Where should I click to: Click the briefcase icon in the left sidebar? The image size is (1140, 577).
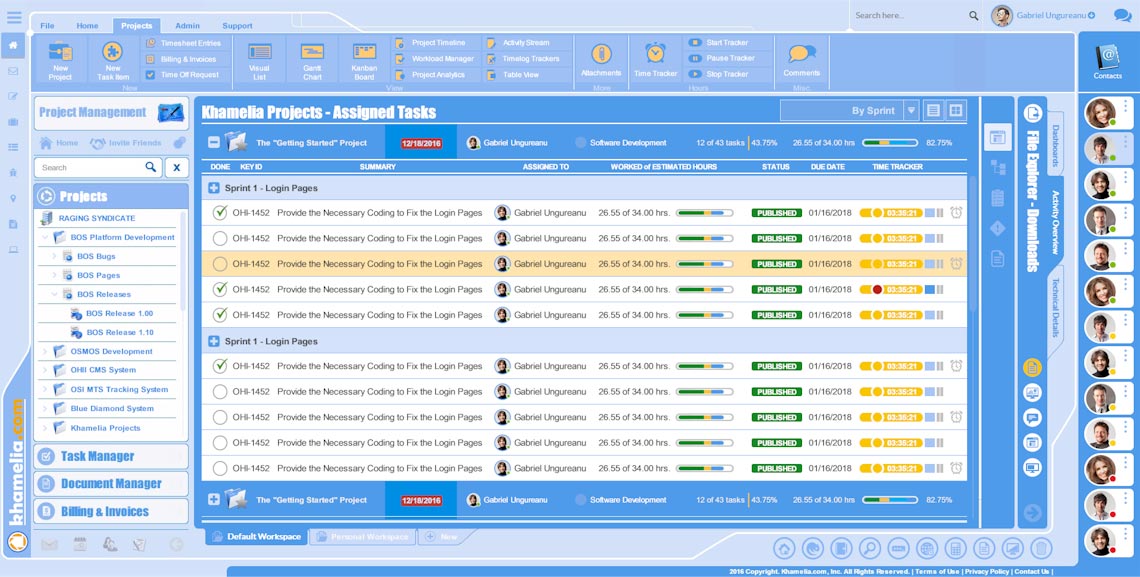pyautogui.click(x=13, y=121)
